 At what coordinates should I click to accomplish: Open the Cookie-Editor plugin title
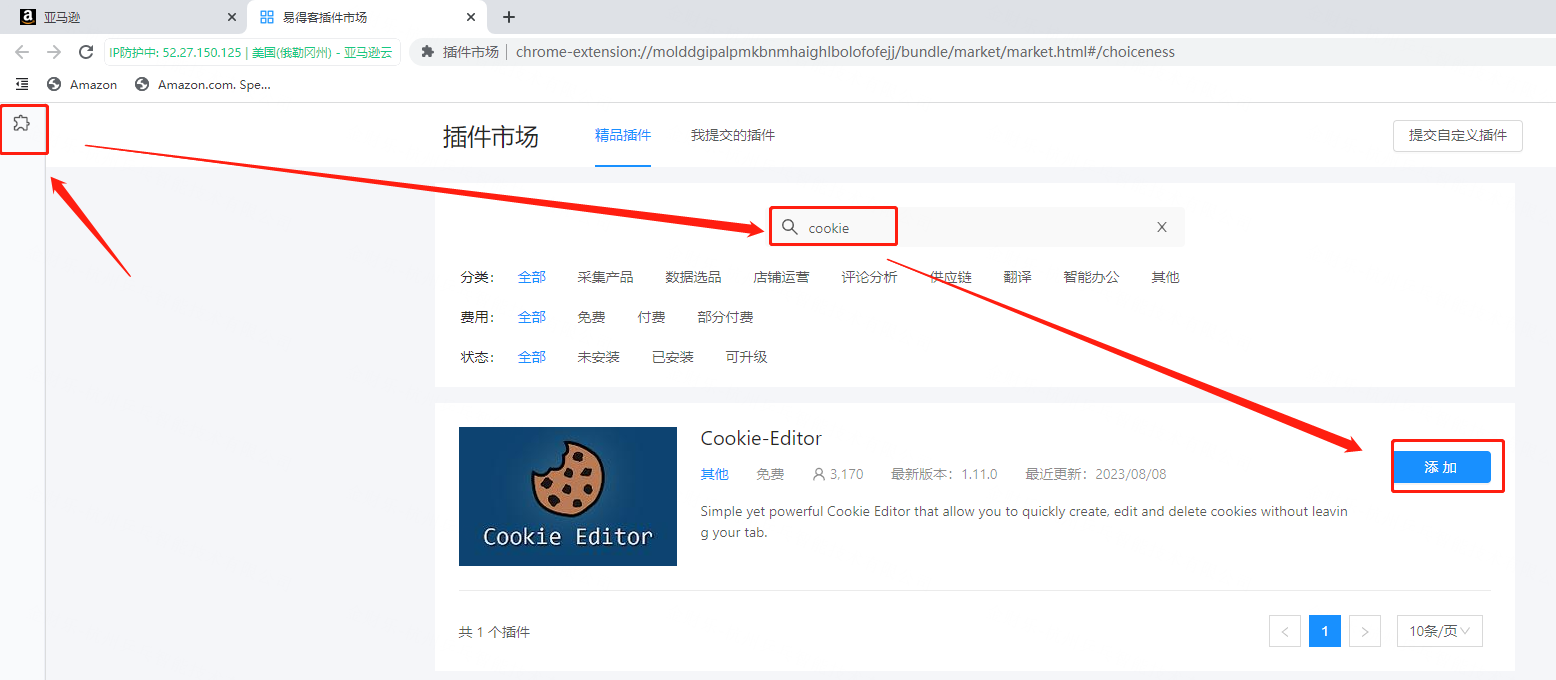(x=761, y=438)
